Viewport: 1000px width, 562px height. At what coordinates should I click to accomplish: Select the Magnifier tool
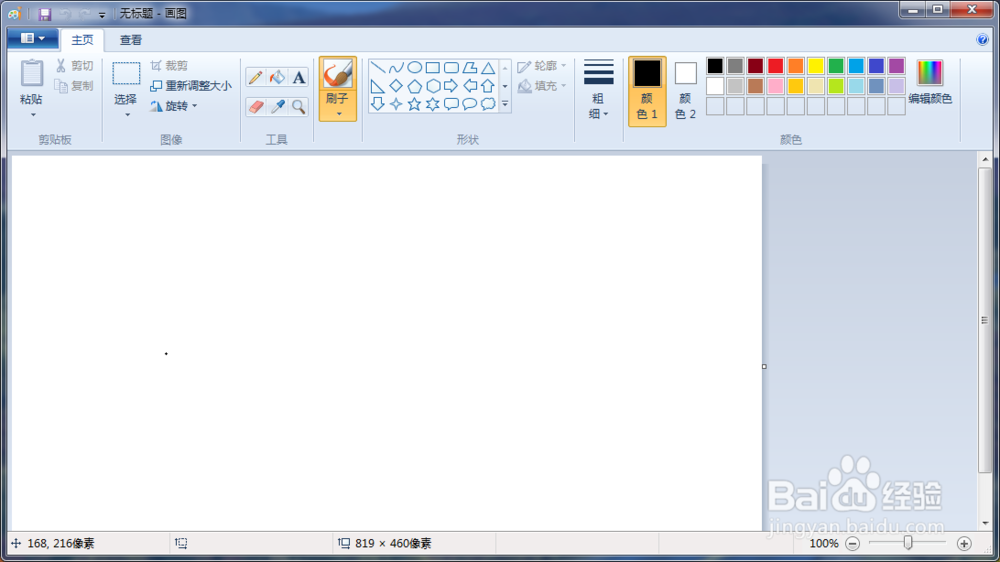(x=298, y=107)
